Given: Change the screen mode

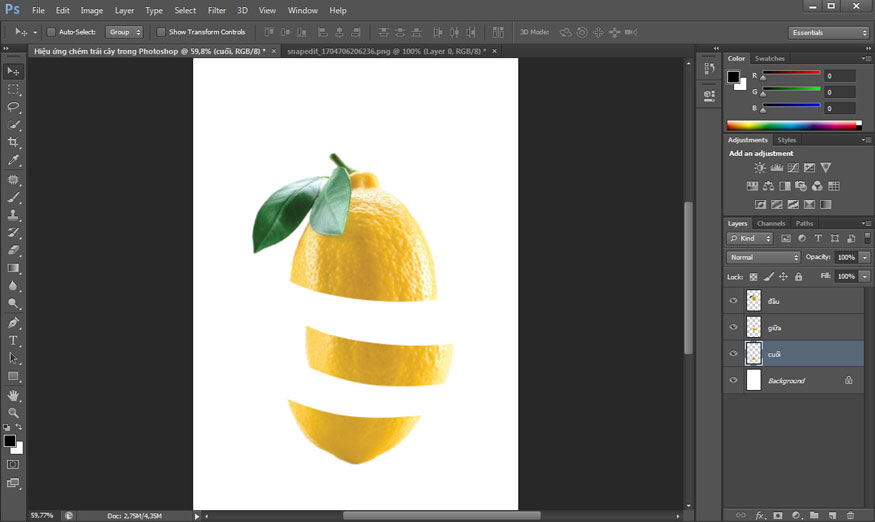Looking at the screenshot, I should [x=13, y=483].
